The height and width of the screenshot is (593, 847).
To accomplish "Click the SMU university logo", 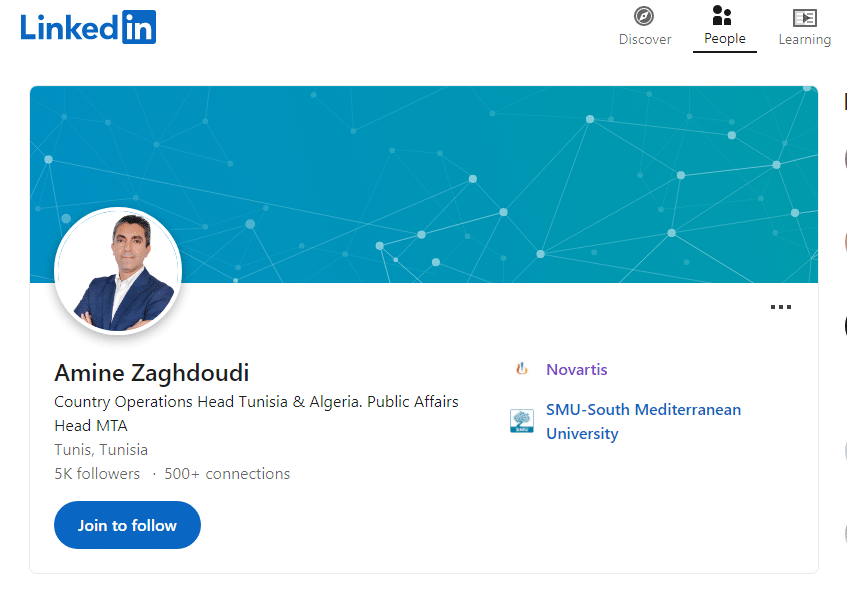I will (521, 421).
